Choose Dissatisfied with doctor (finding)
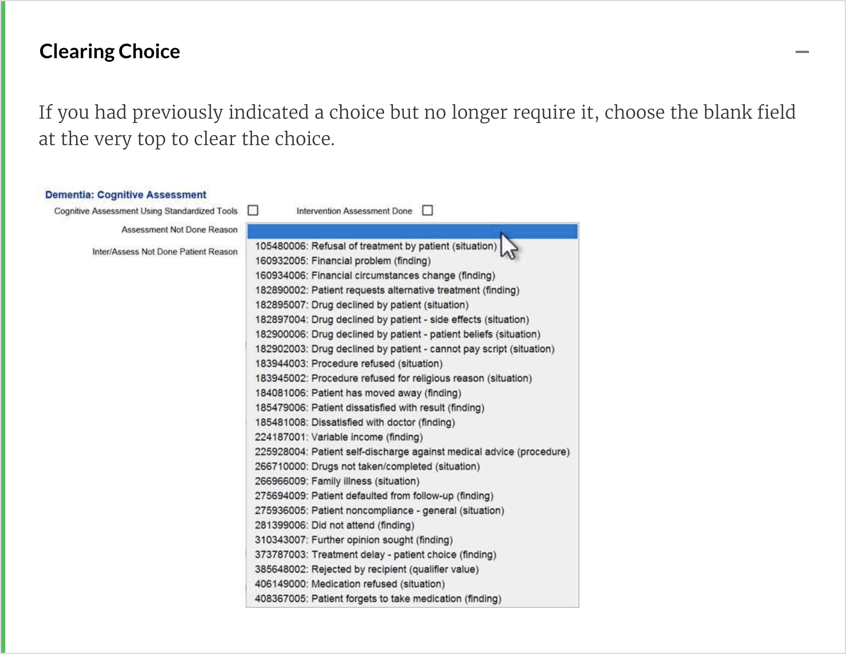 pyautogui.click(x=354, y=422)
